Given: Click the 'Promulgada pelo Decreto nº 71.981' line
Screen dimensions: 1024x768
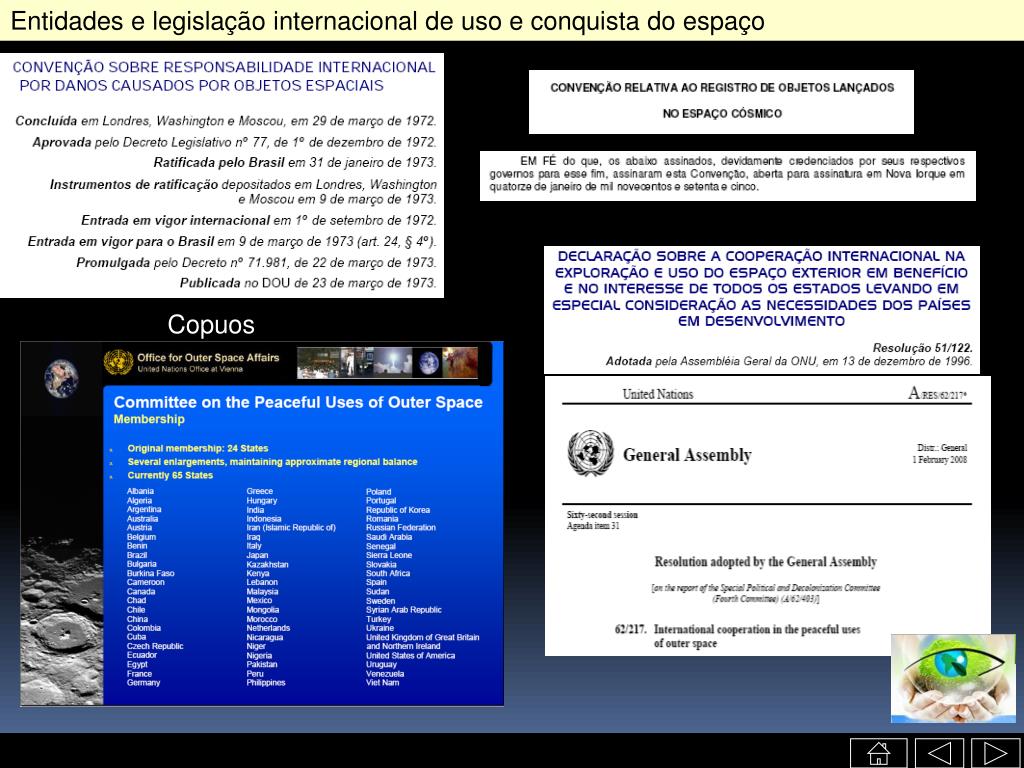Looking at the screenshot, I should [256, 263].
